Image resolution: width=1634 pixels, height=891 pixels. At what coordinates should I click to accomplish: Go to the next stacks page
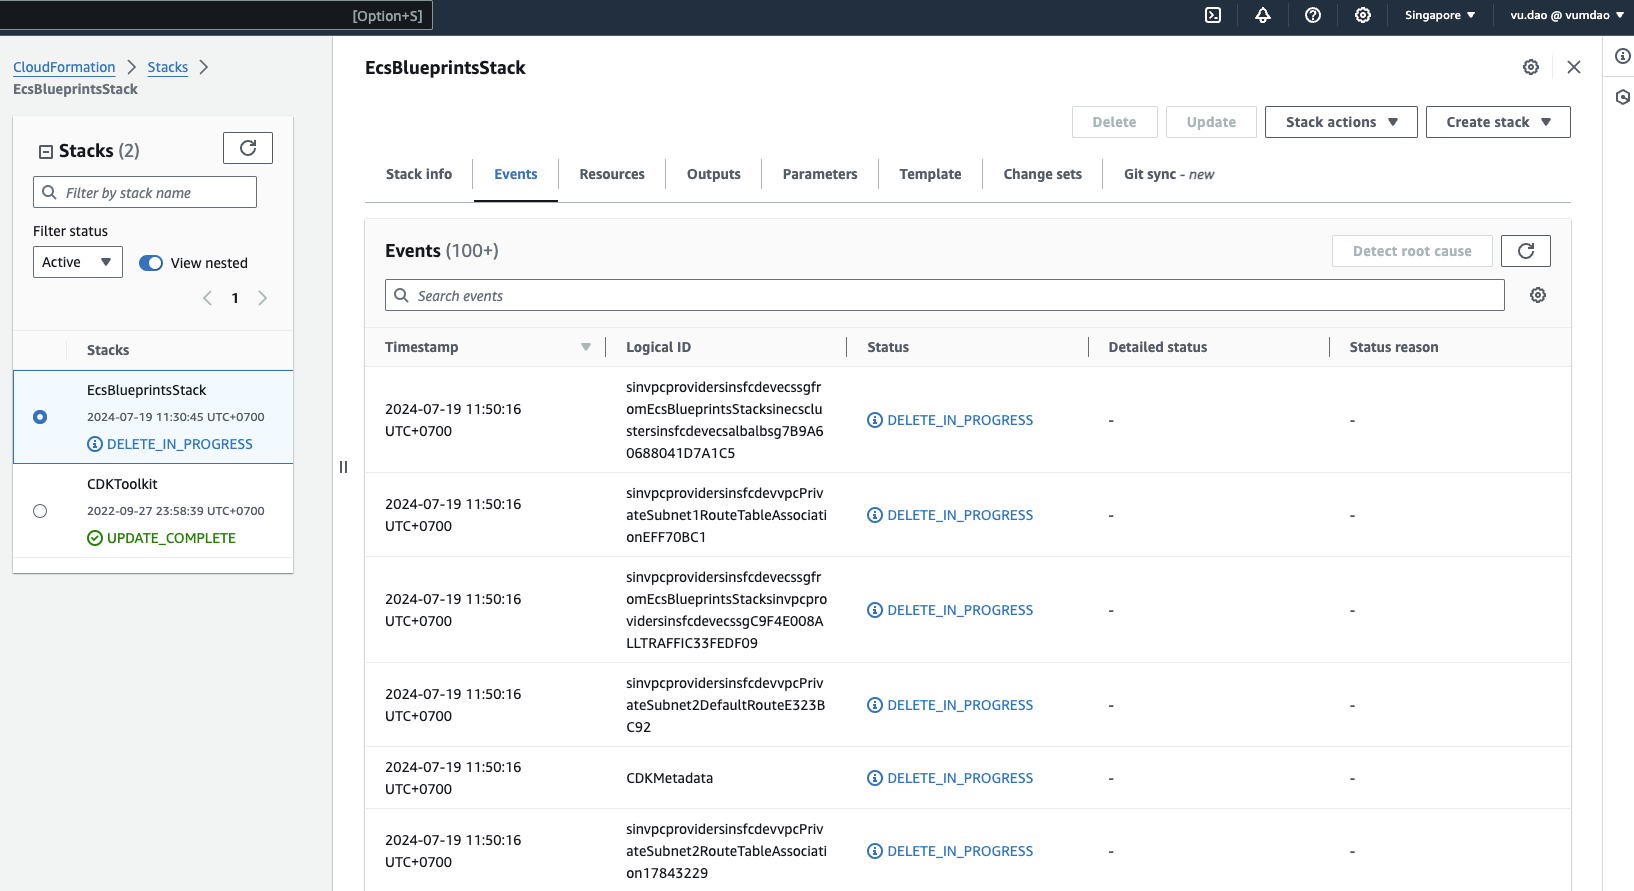pyautogui.click(x=263, y=298)
